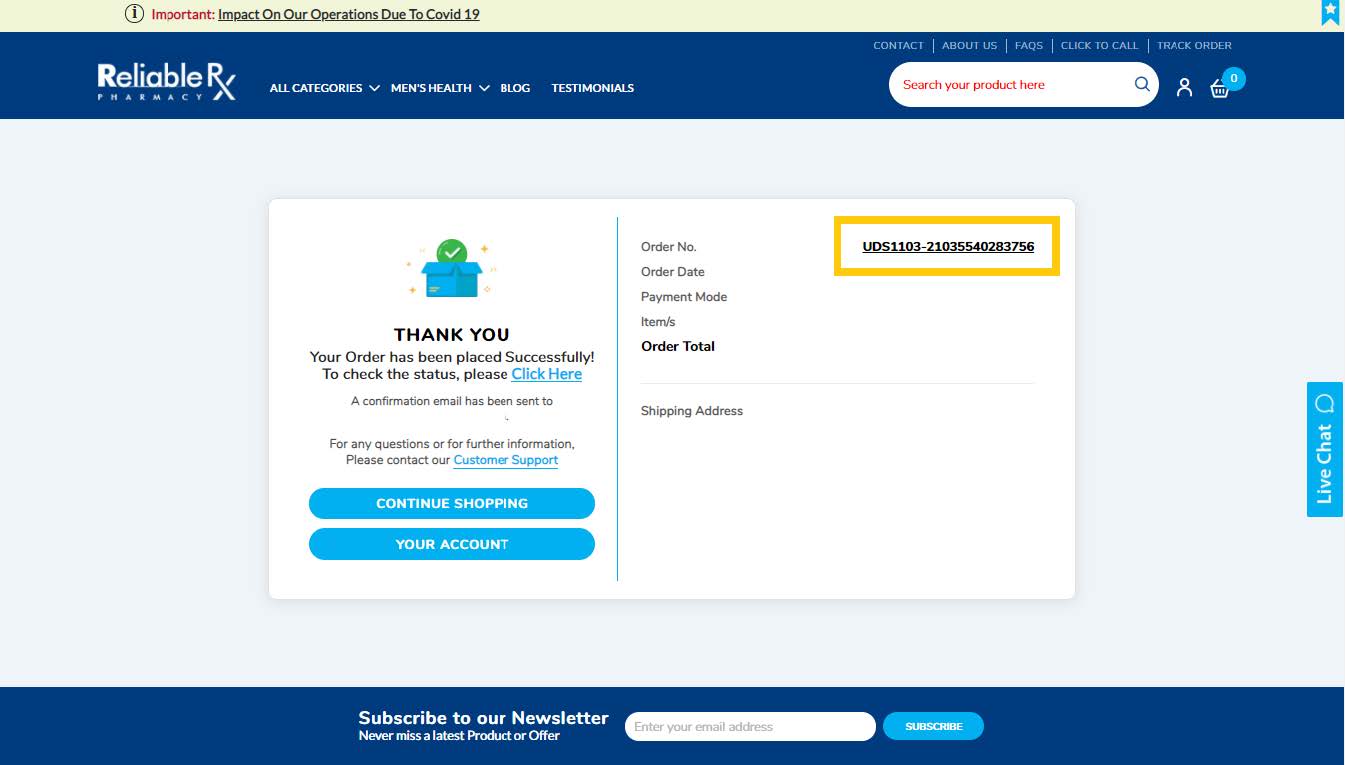1345x765 pixels.
Task: Open the shopping basket icon
Action: 1220,88
